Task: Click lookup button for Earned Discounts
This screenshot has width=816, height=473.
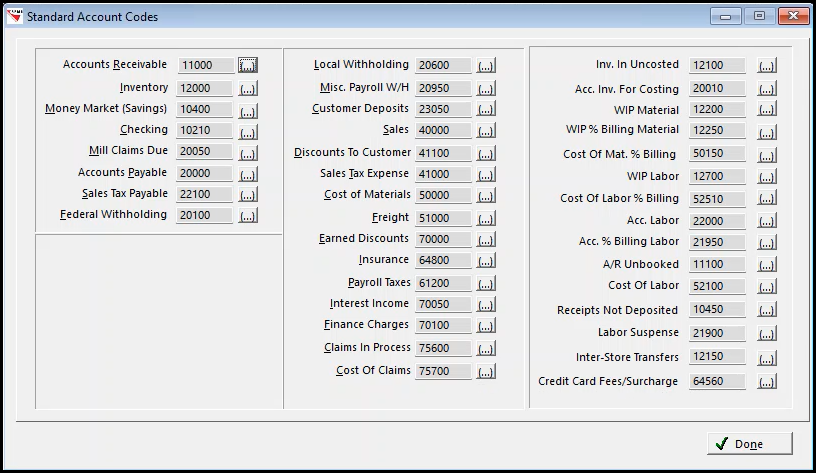Action: tap(486, 239)
